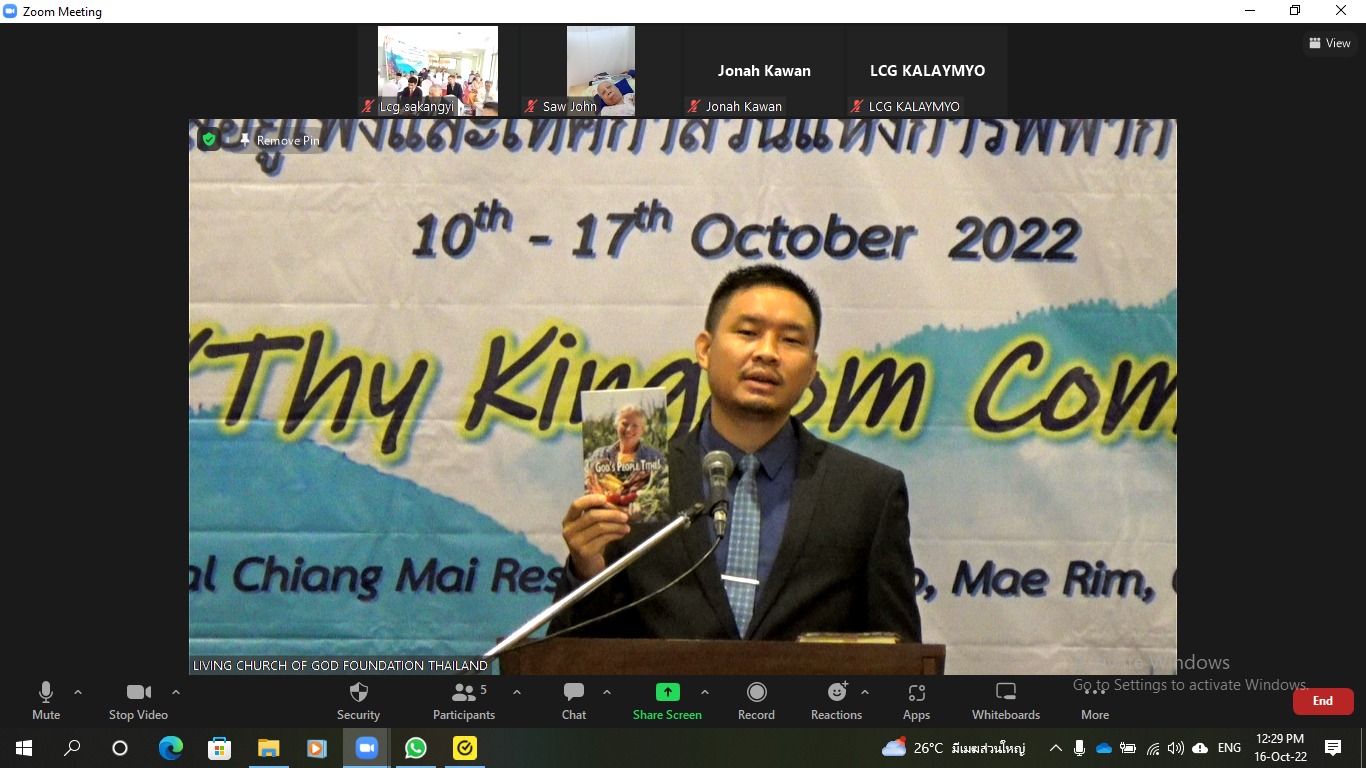Open Whiteboards

tap(1006, 700)
